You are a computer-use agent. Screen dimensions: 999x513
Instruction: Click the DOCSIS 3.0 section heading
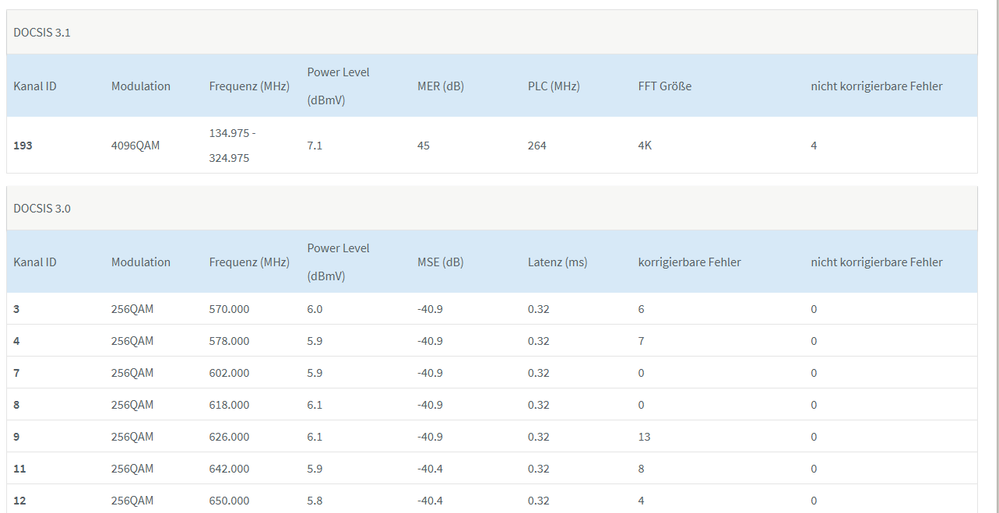point(42,209)
